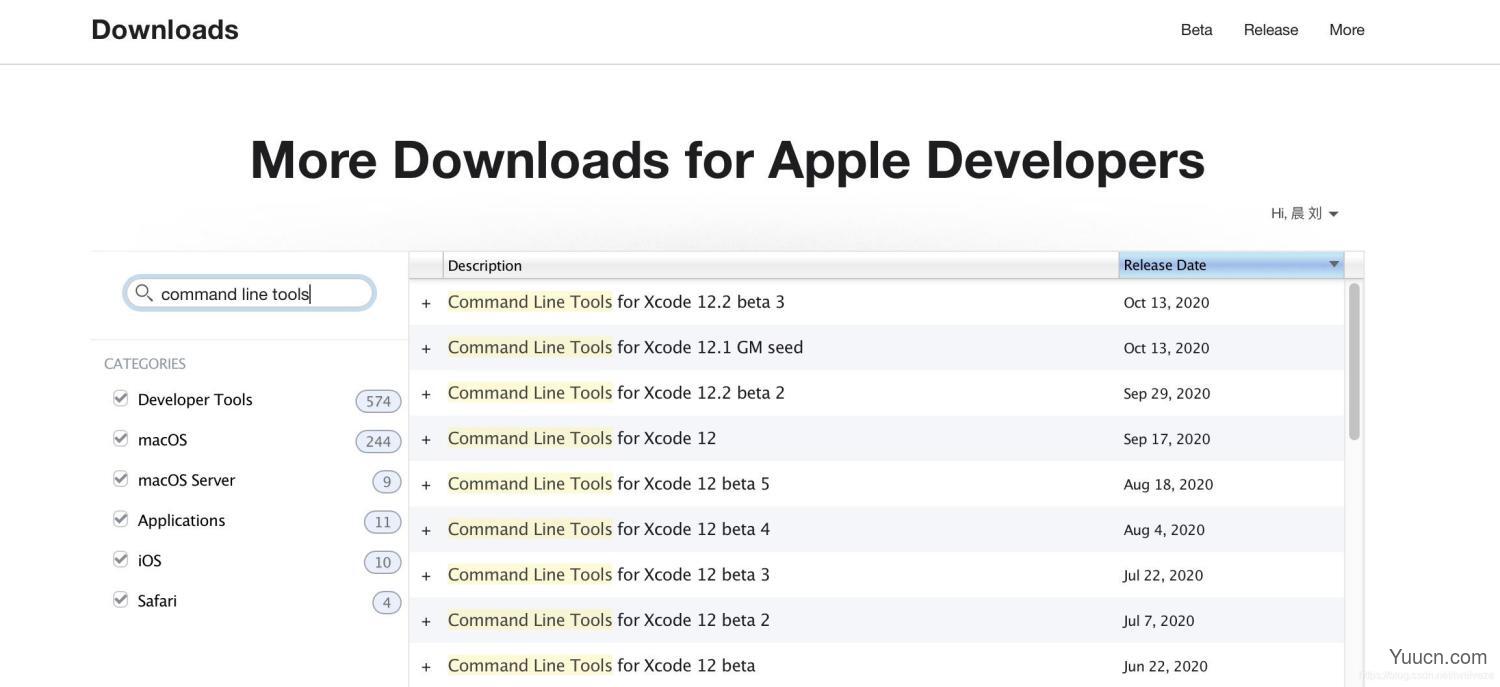Expand the Xcode 12.2 beta 2 row
The width and height of the screenshot is (1500, 687).
(x=426, y=394)
